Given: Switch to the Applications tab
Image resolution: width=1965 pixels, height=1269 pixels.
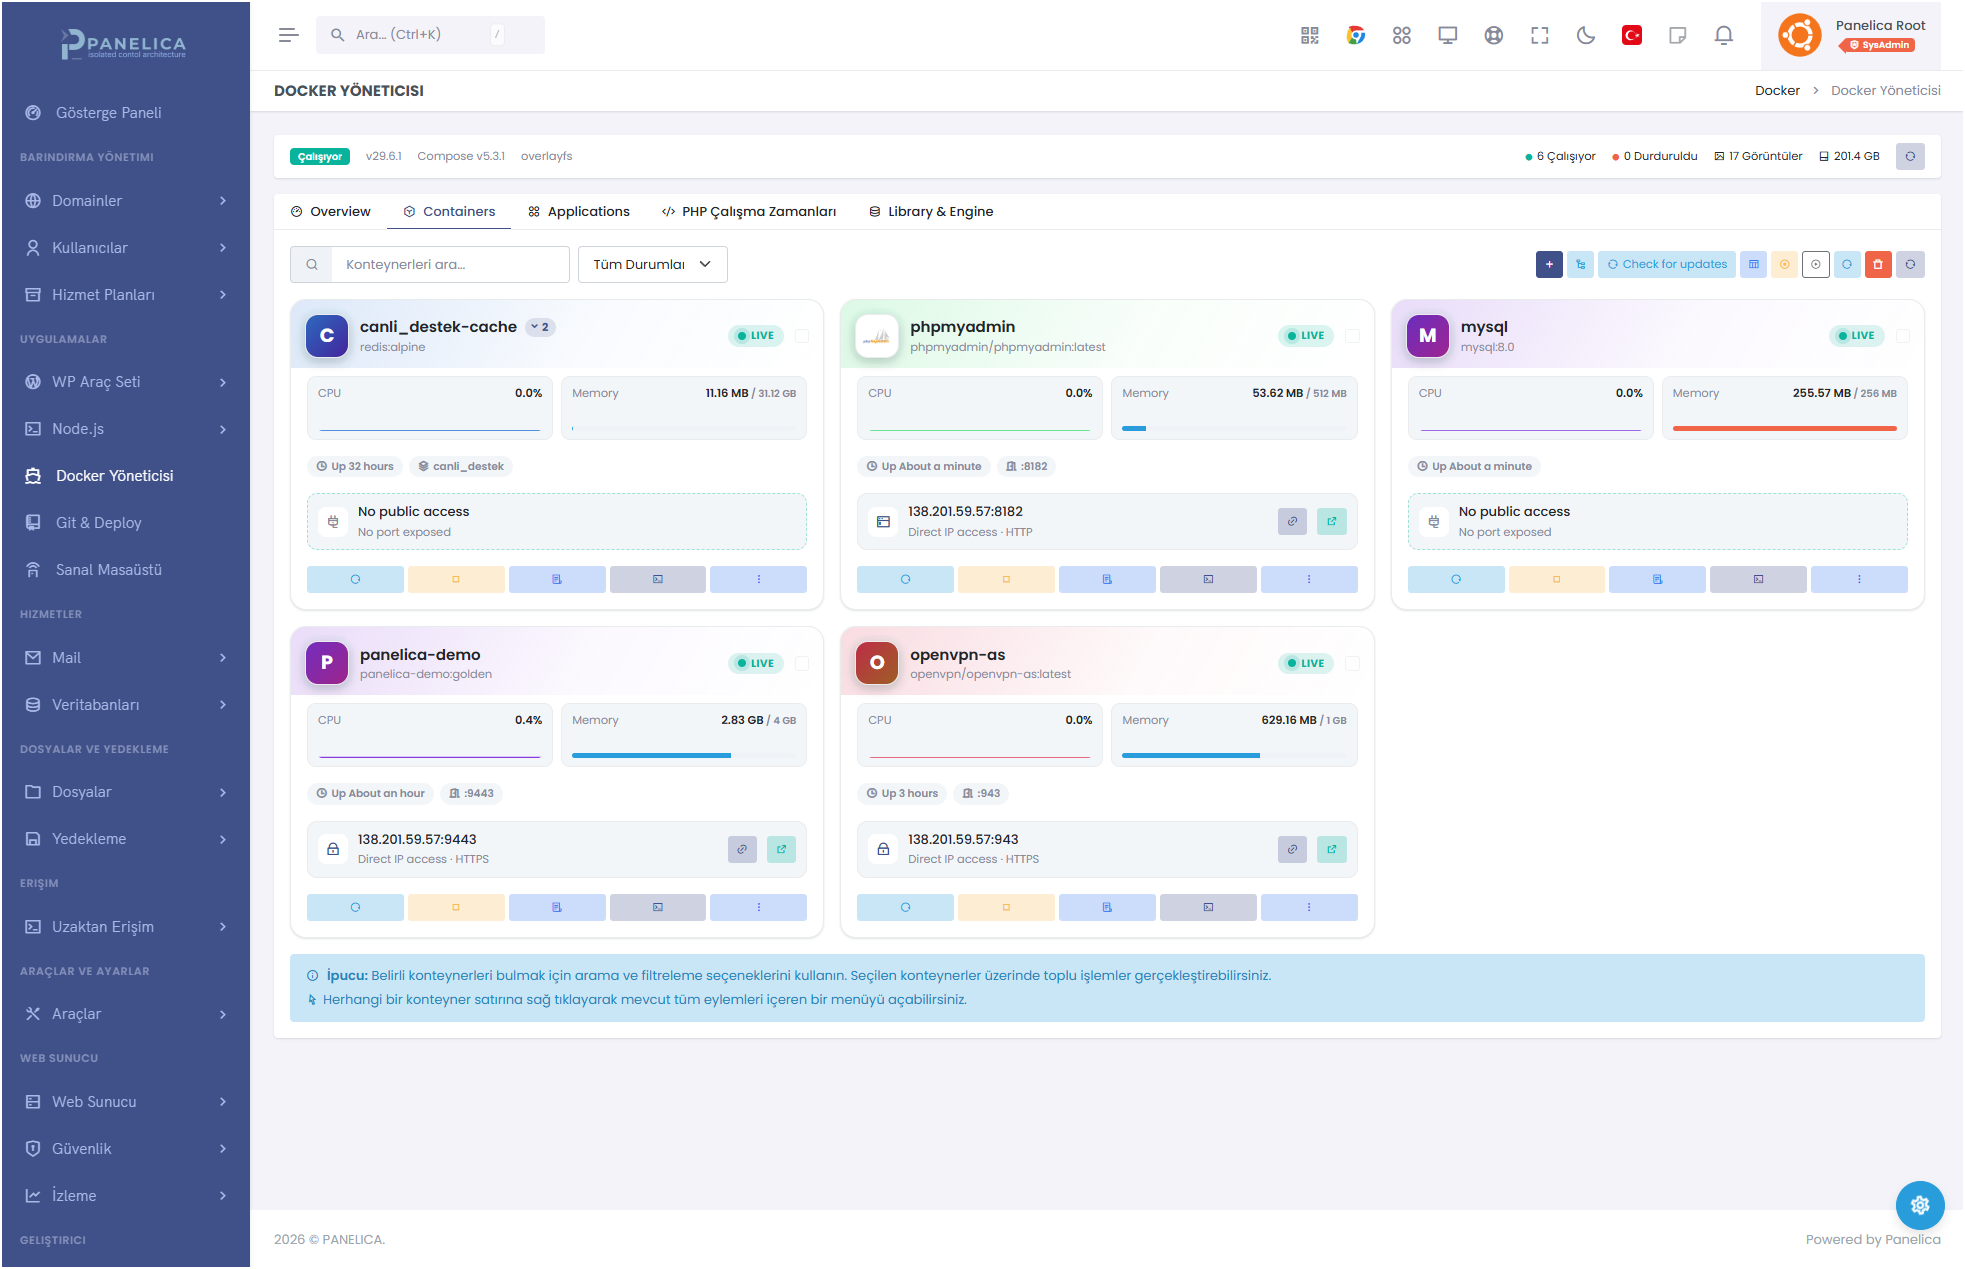Looking at the screenshot, I should (579, 211).
